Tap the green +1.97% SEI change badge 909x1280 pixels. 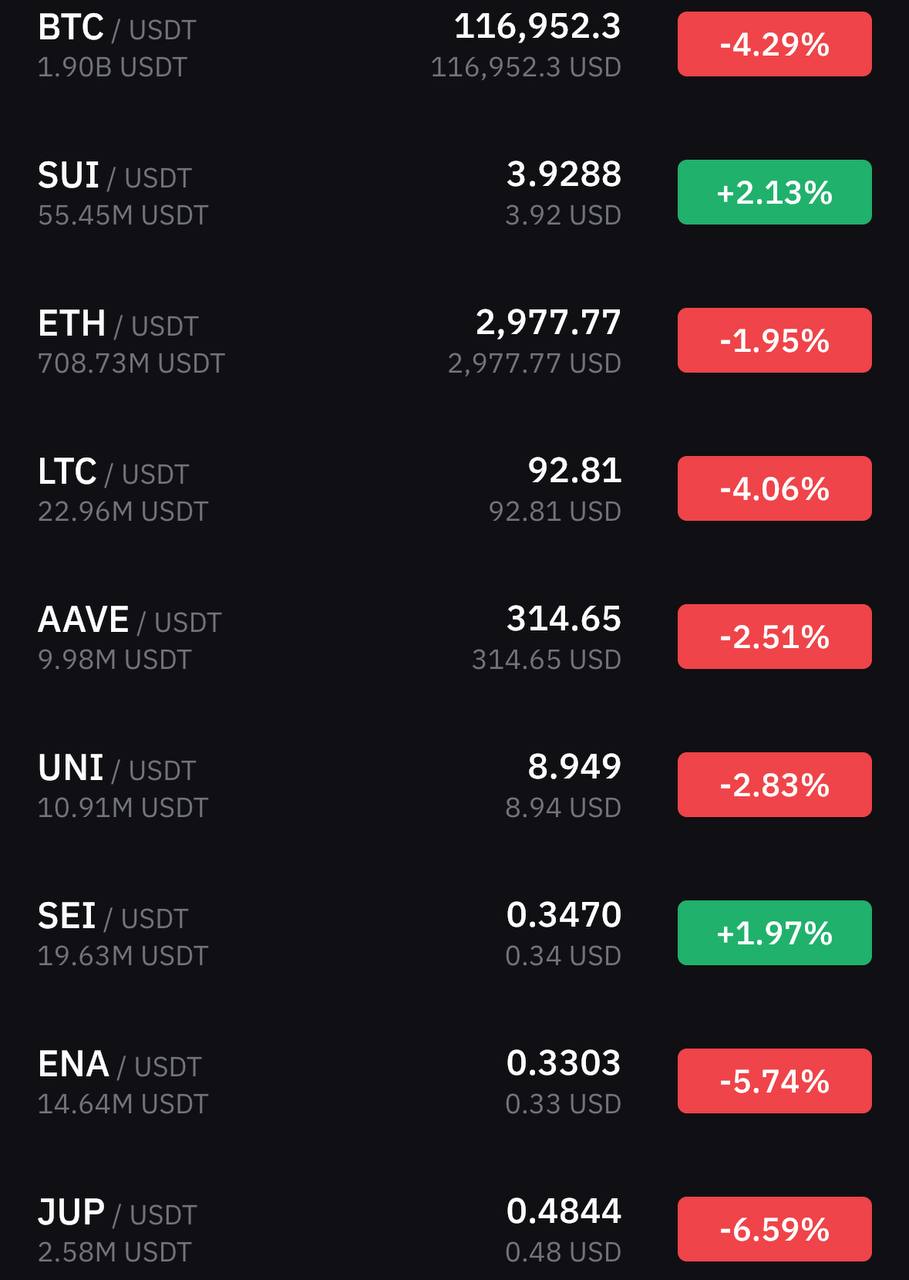775,932
